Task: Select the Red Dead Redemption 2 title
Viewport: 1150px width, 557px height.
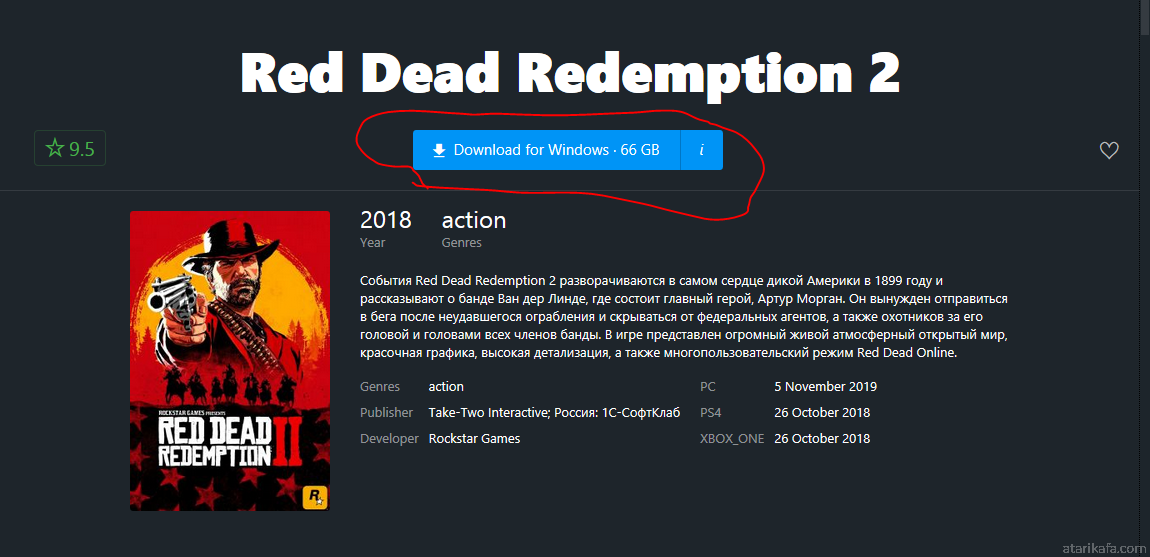Action: click(x=571, y=73)
